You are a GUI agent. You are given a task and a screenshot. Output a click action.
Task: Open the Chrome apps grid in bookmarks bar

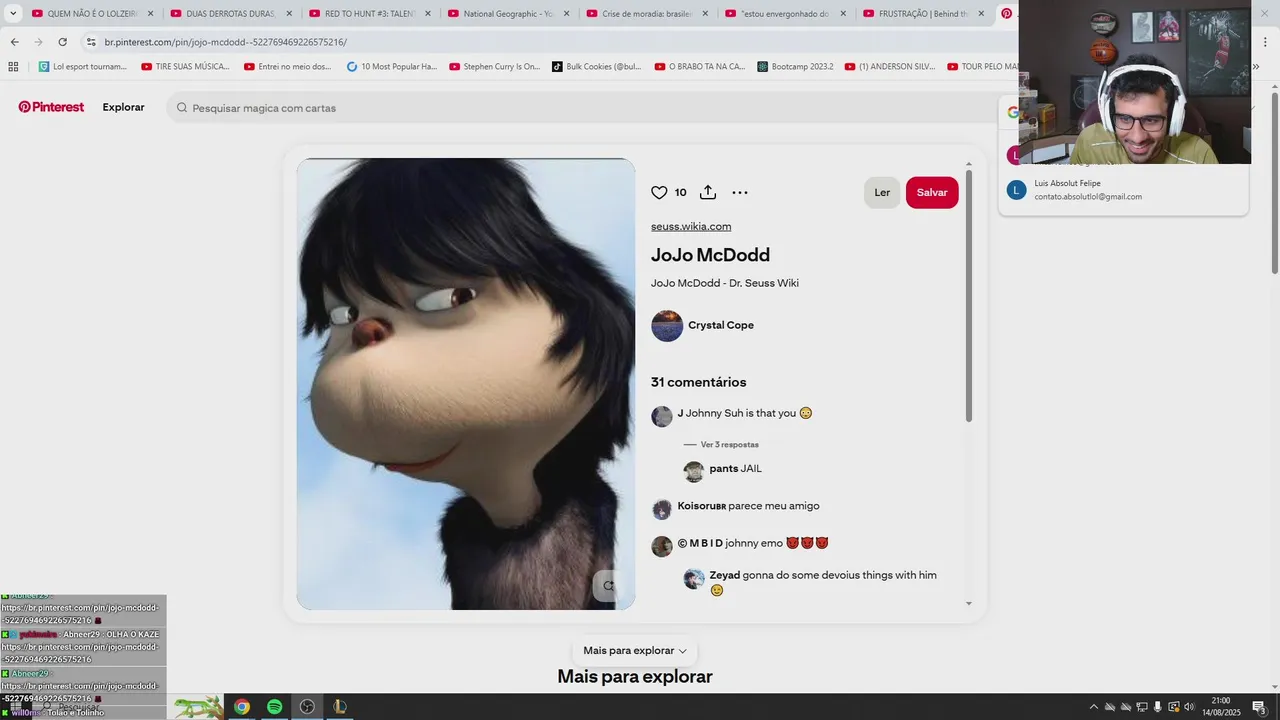(x=13, y=67)
